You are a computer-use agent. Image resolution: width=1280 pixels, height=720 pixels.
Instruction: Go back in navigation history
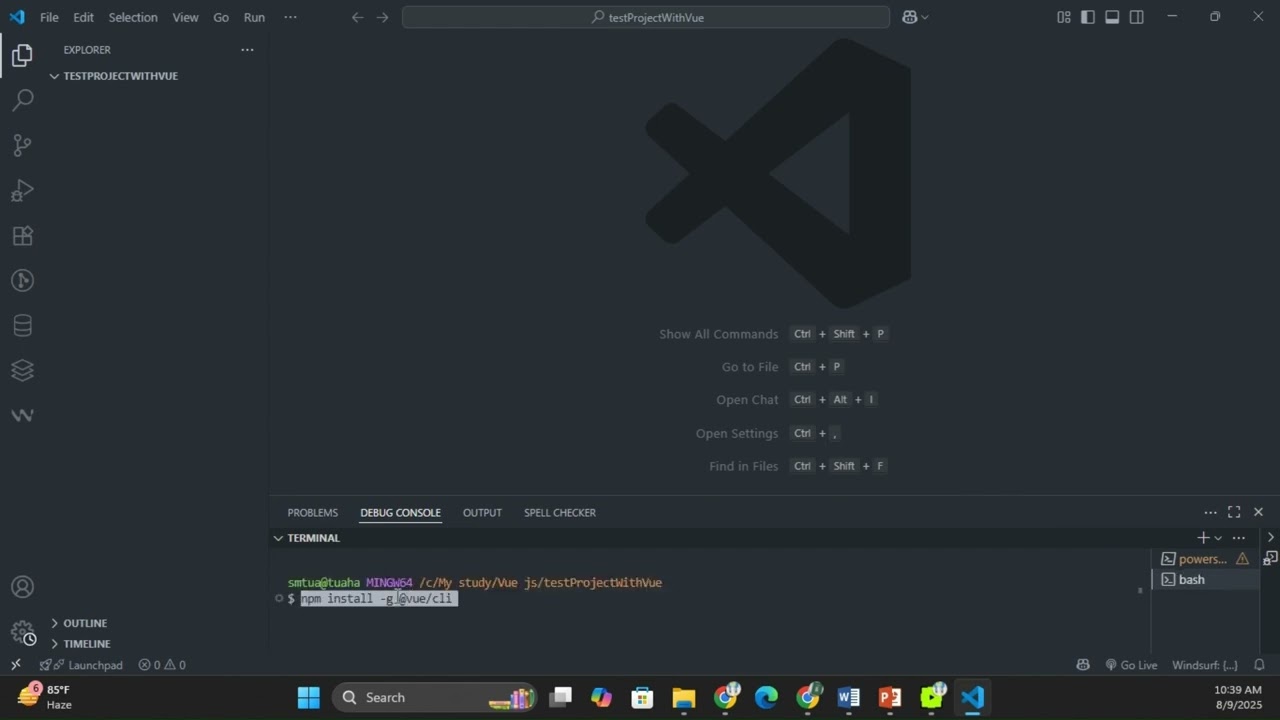pyautogui.click(x=358, y=17)
